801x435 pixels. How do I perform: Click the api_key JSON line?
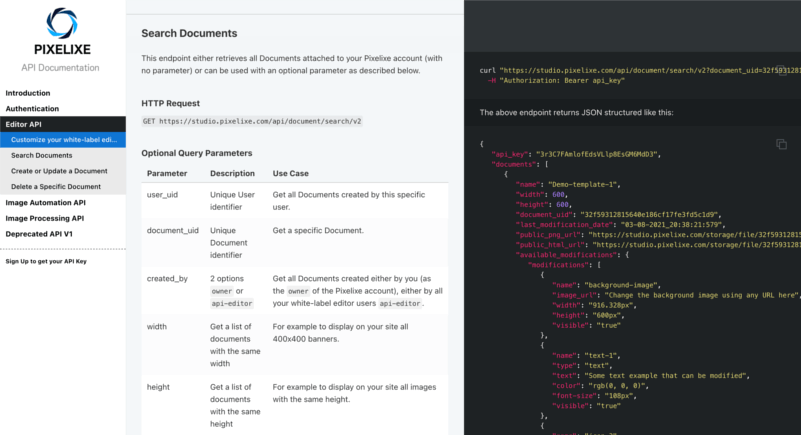(x=576, y=154)
